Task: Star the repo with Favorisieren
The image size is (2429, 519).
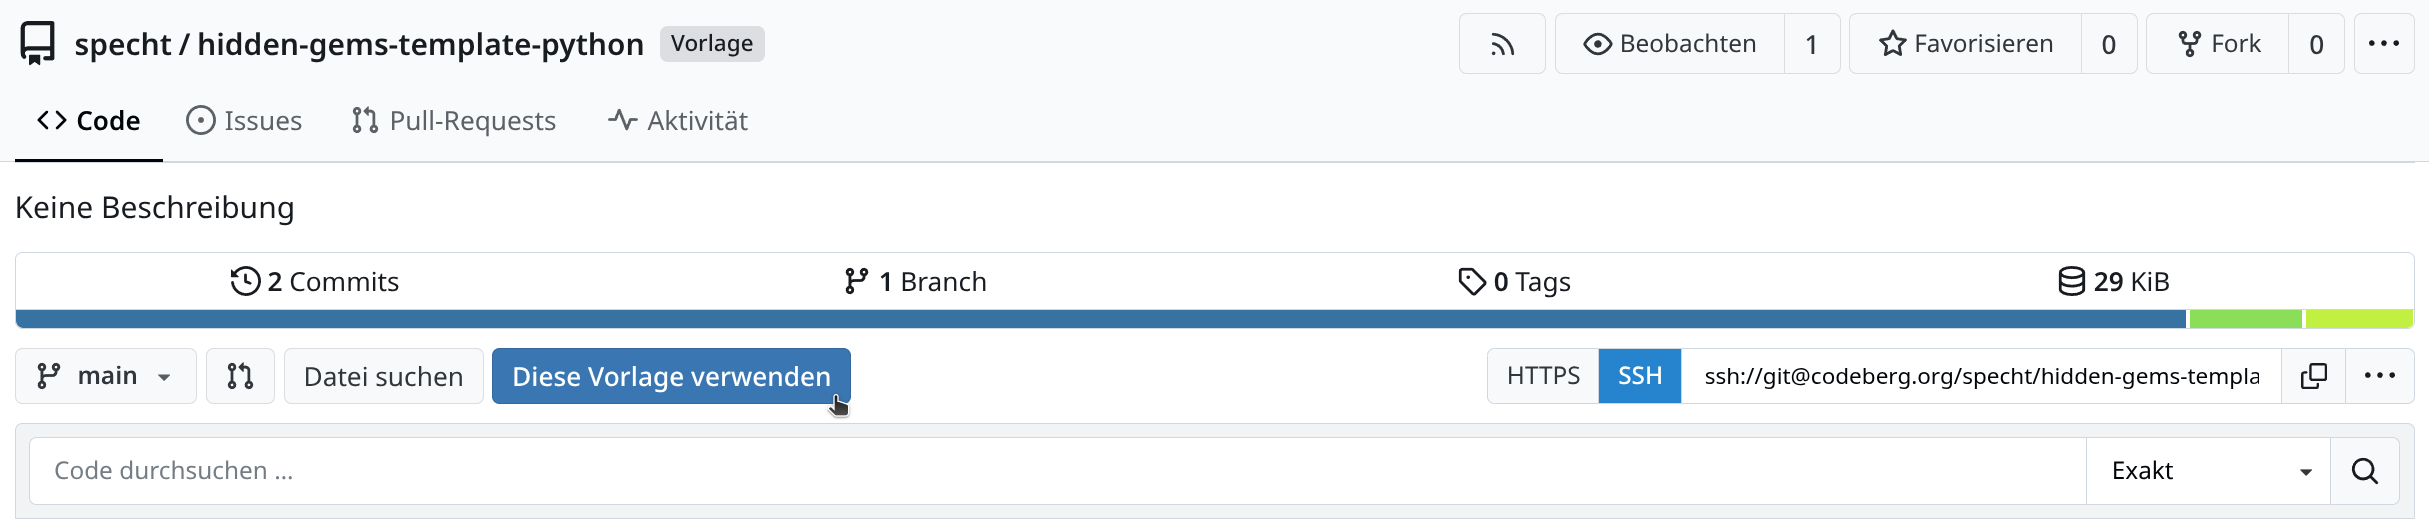Action: click(1966, 44)
